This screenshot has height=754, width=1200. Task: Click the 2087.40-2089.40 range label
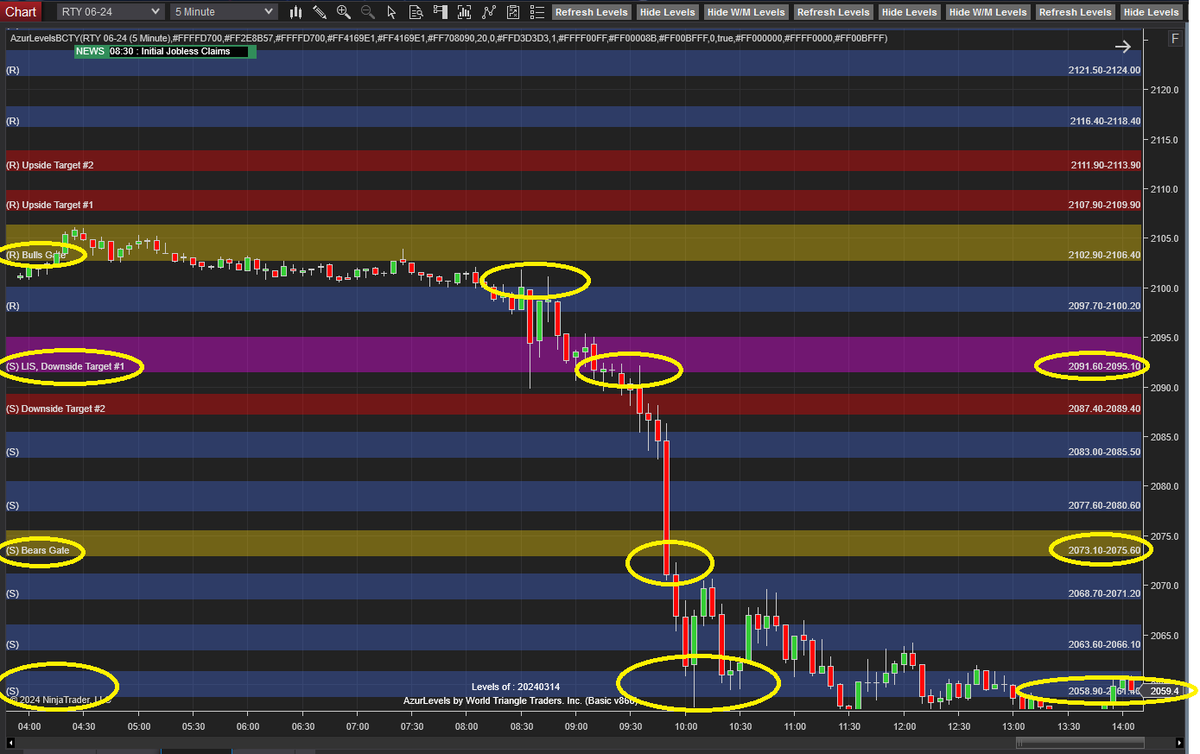(x=1104, y=409)
